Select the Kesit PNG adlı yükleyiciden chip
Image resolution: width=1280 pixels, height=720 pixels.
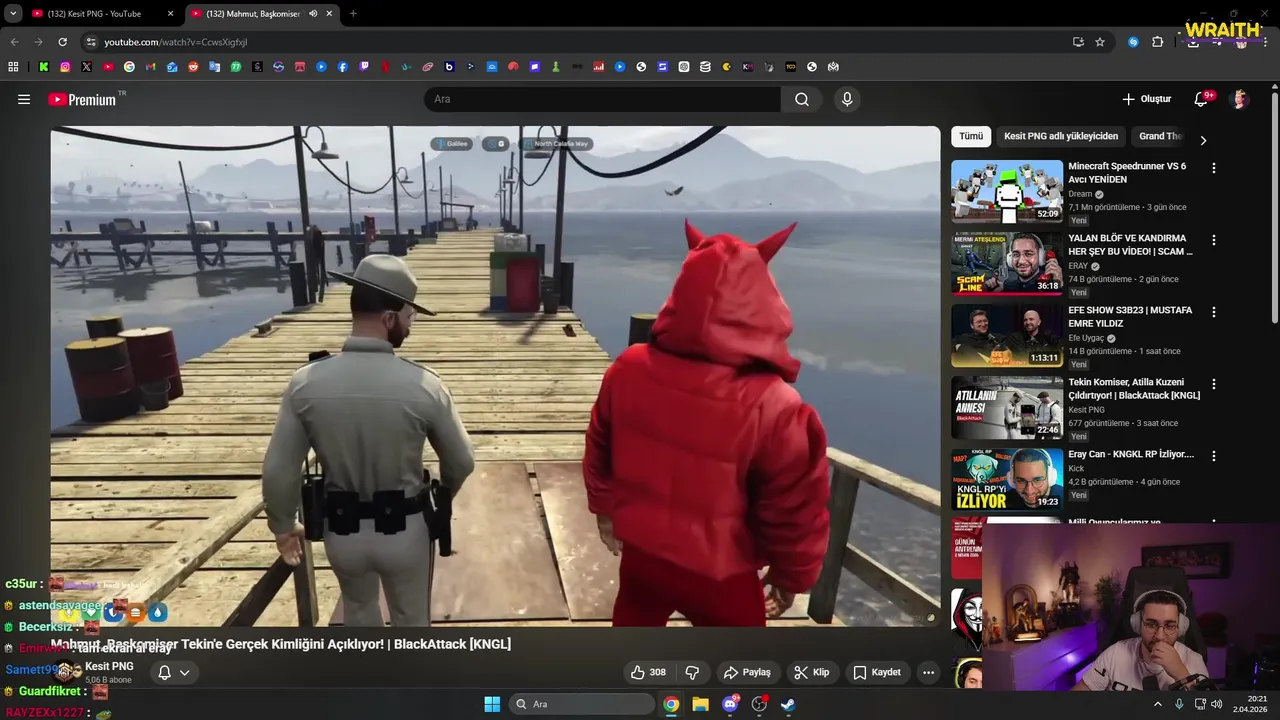pos(1061,136)
